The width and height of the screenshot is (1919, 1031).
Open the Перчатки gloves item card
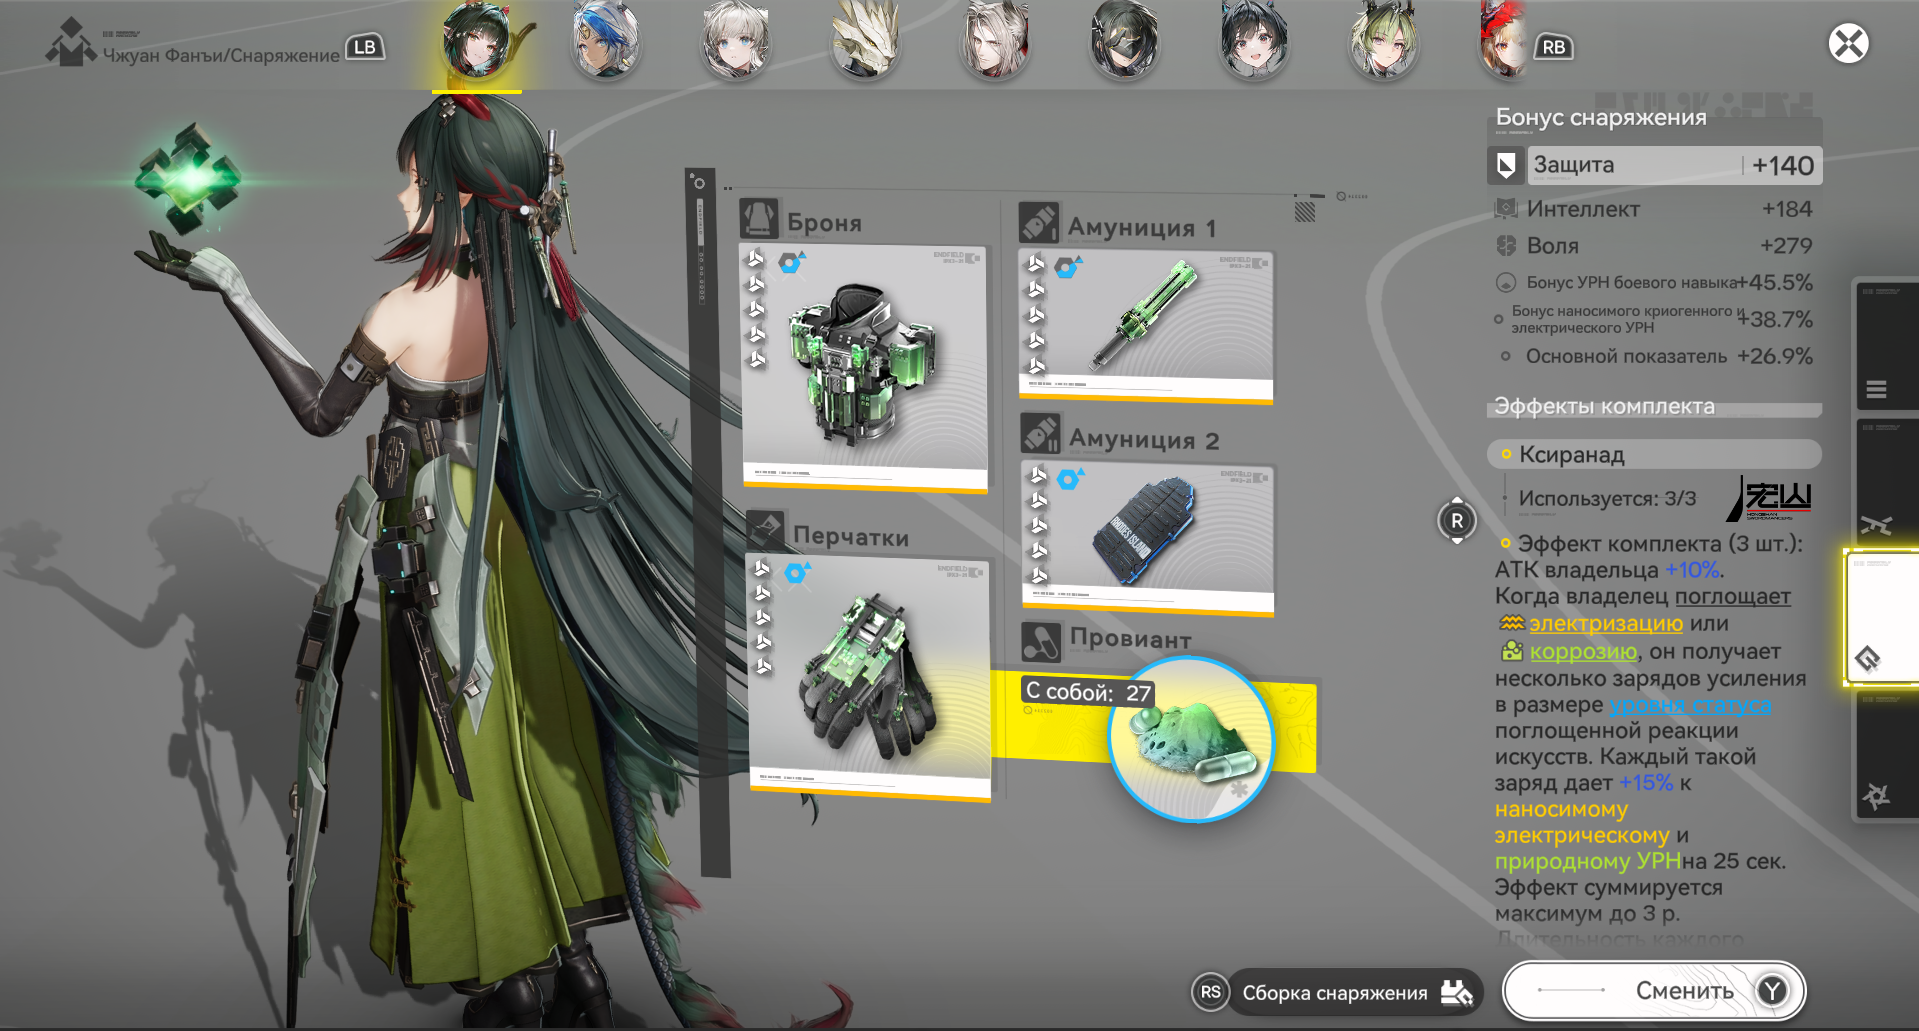click(869, 677)
